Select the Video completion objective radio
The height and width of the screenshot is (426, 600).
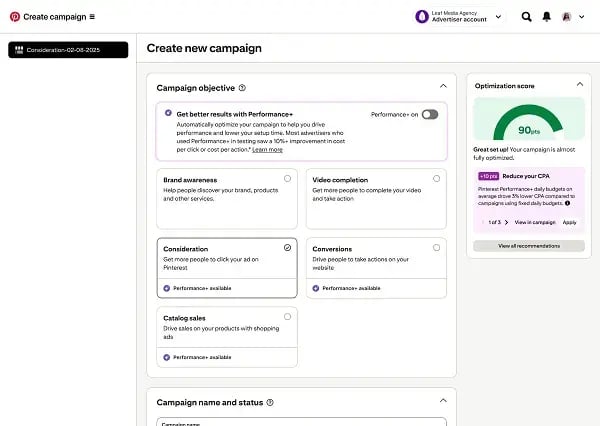click(x=436, y=178)
